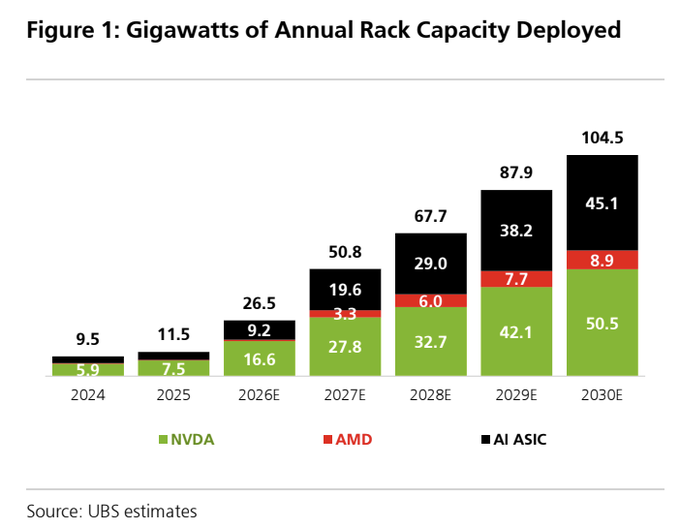Click the black AI ASIC segment of the 2025 bar
The width and height of the screenshot is (680, 529).
pyautogui.click(x=173, y=356)
